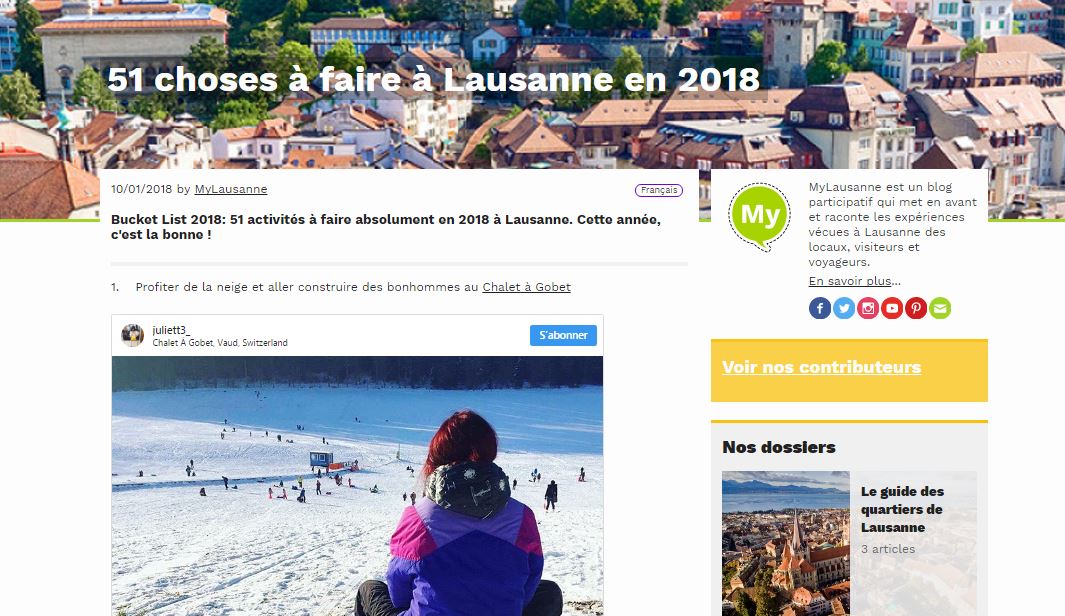Open the MyLausanne Facebook page icon
1065x616 pixels.
click(x=820, y=308)
